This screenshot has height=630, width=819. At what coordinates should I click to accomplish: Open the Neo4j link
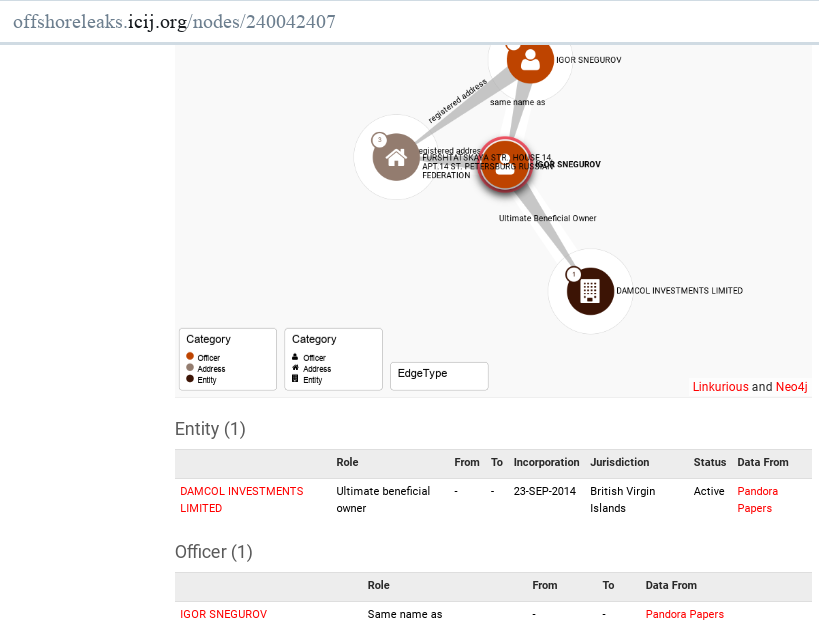tap(791, 387)
